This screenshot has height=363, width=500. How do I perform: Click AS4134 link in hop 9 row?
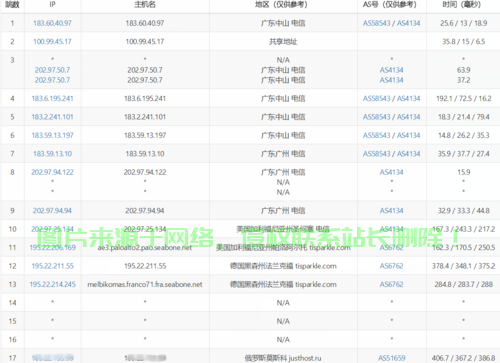pyautogui.click(x=391, y=210)
